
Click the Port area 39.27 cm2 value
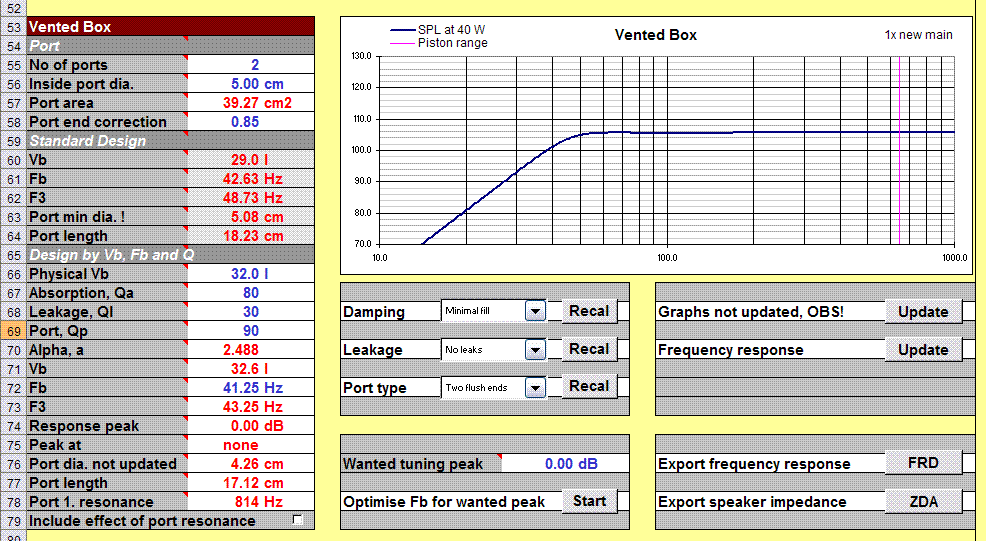pyautogui.click(x=251, y=103)
